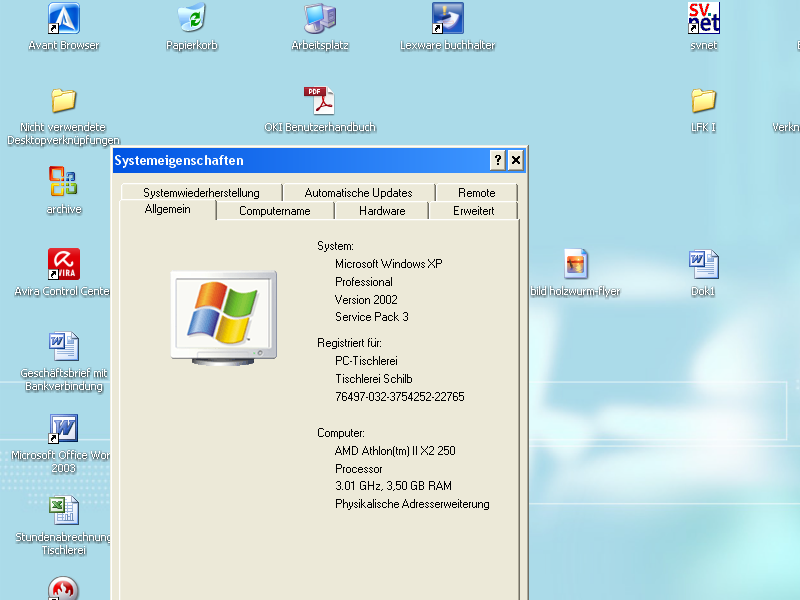The width and height of the screenshot is (800, 600).
Task: Close the Systemeigenschaften dialog
Action: point(516,160)
